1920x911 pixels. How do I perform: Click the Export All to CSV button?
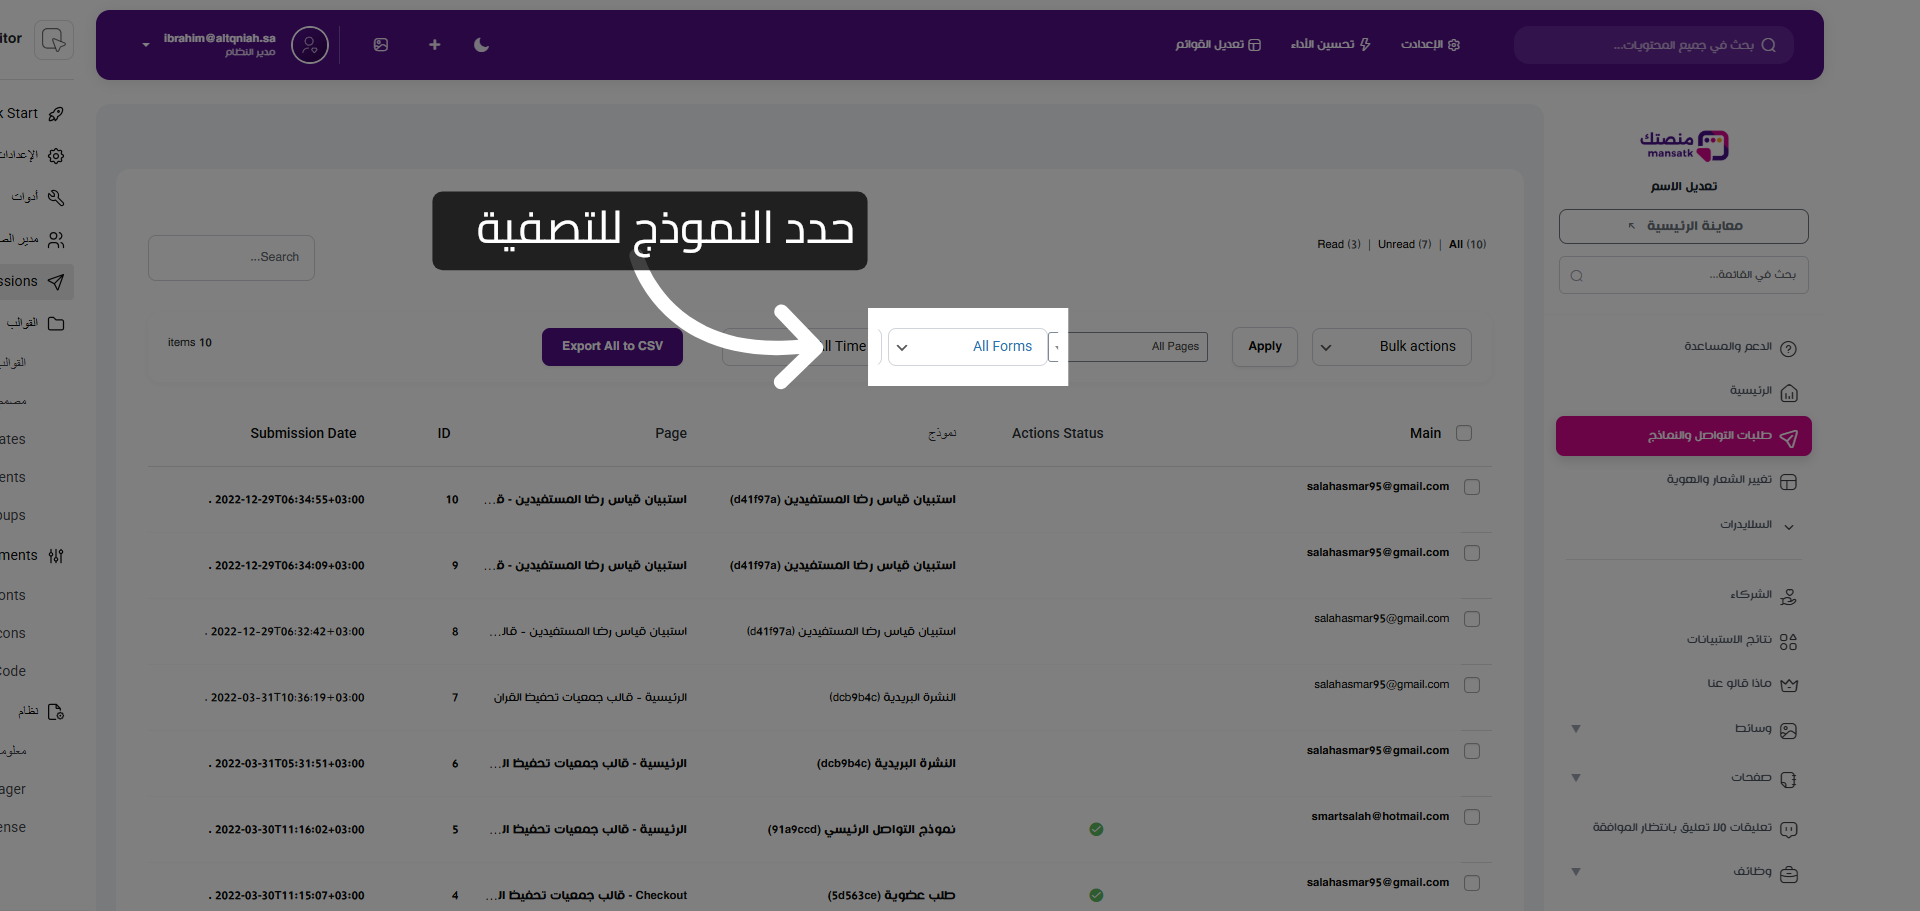(611, 346)
